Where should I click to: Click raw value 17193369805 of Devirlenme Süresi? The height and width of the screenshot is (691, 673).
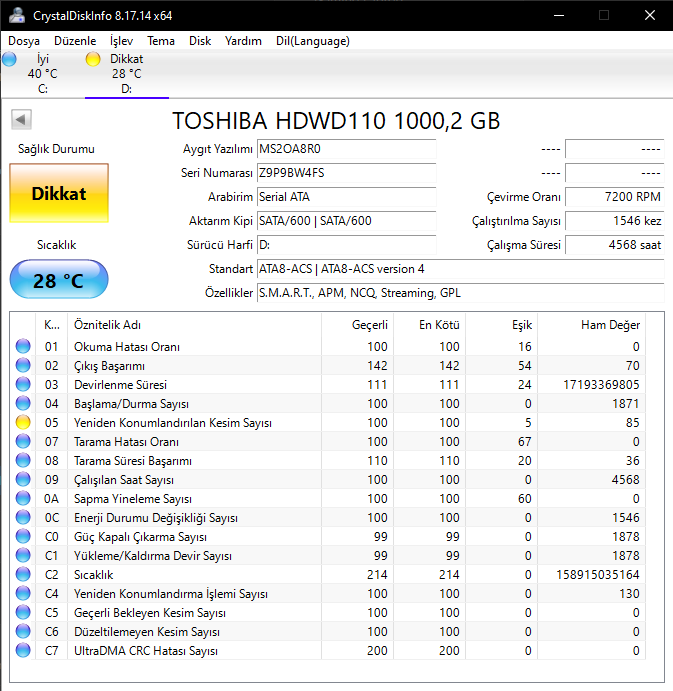[601, 385]
